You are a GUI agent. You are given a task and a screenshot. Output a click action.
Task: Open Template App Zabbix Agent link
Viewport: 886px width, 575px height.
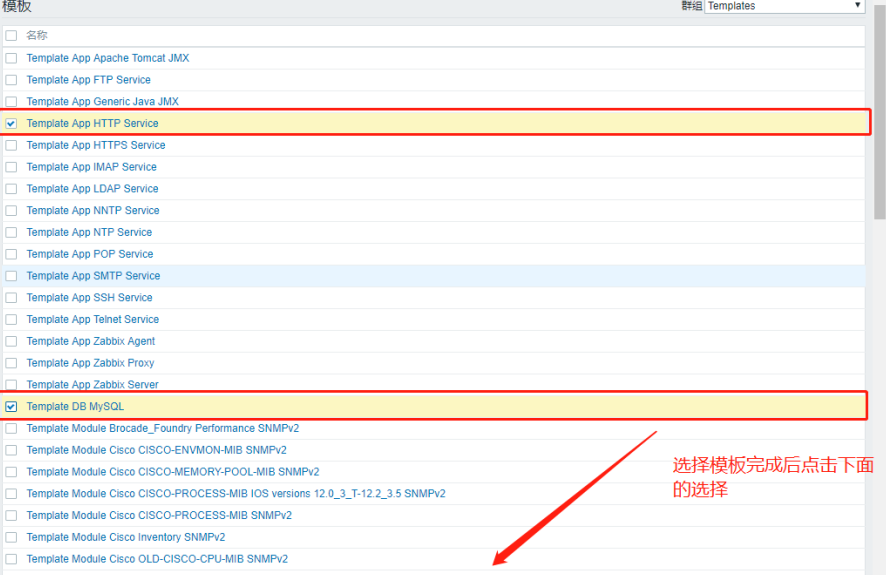click(x=91, y=341)
